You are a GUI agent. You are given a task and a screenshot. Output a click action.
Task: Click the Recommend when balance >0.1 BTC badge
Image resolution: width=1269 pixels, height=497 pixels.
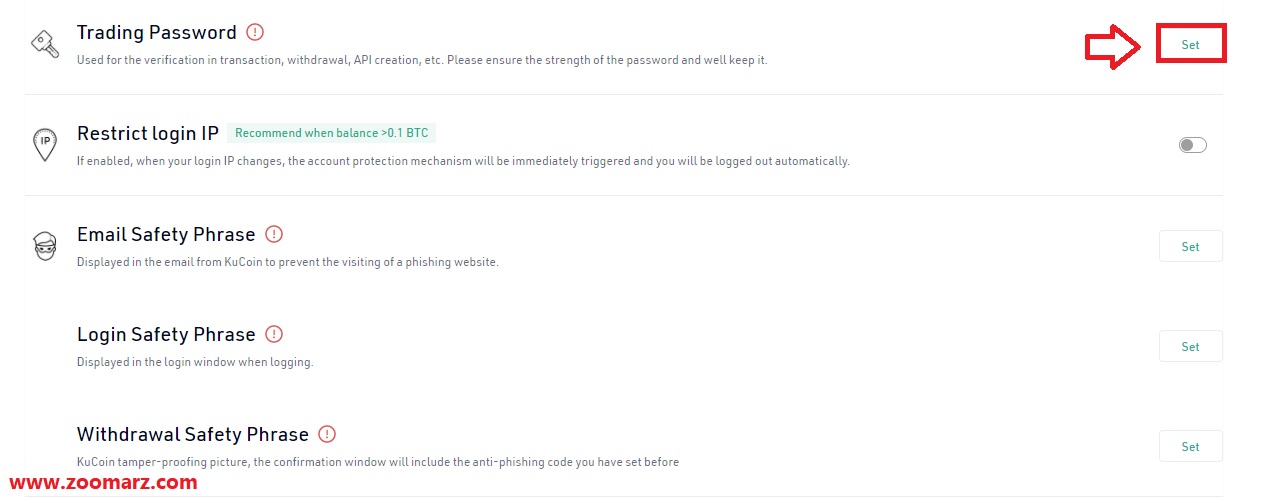(x=331, y=133)
